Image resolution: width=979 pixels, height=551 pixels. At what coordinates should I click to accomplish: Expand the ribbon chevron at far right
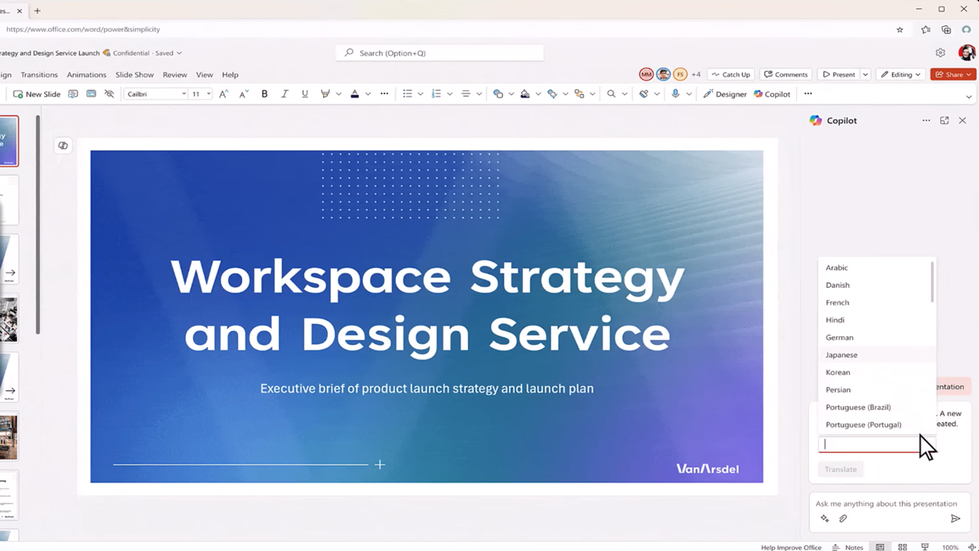click(x=968, y=97)
